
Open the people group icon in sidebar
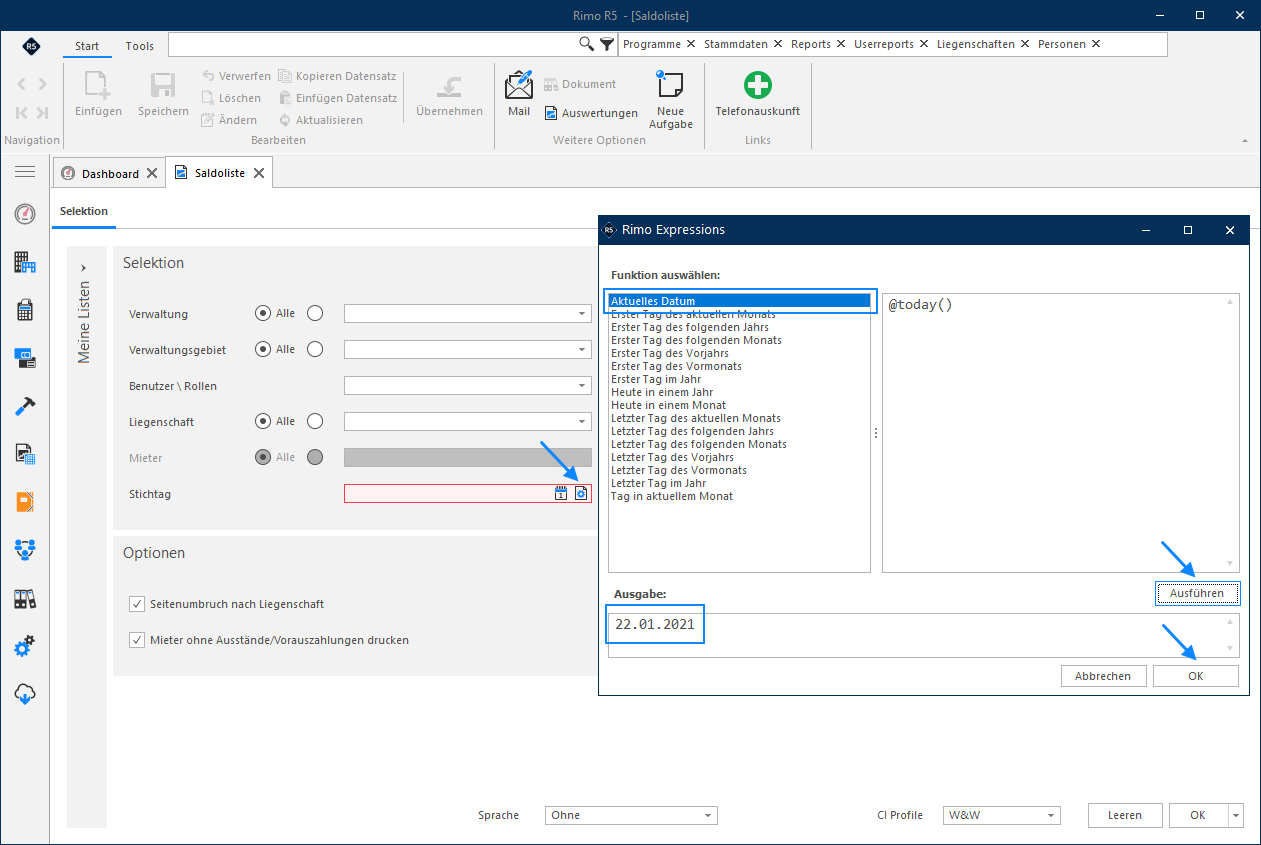[x=25, y=549]
